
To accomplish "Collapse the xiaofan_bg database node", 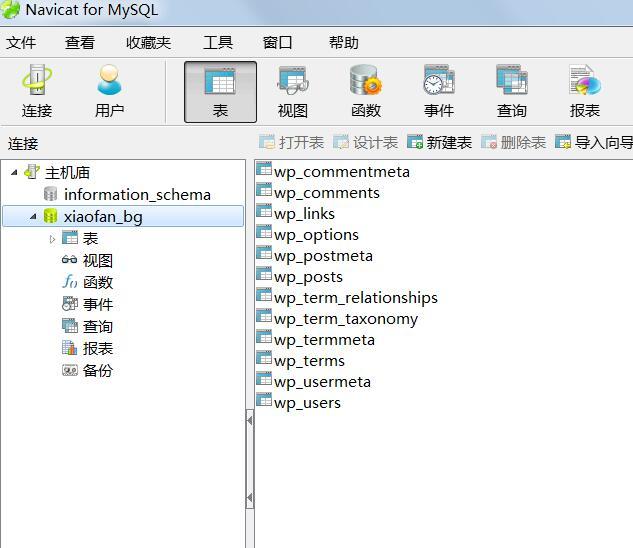I will (33, 216).
